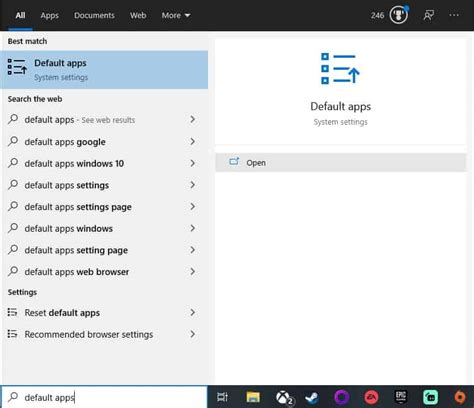Expand arrow for 'default apps web browser'
The image size is (474, 408).
click(192, 271)
